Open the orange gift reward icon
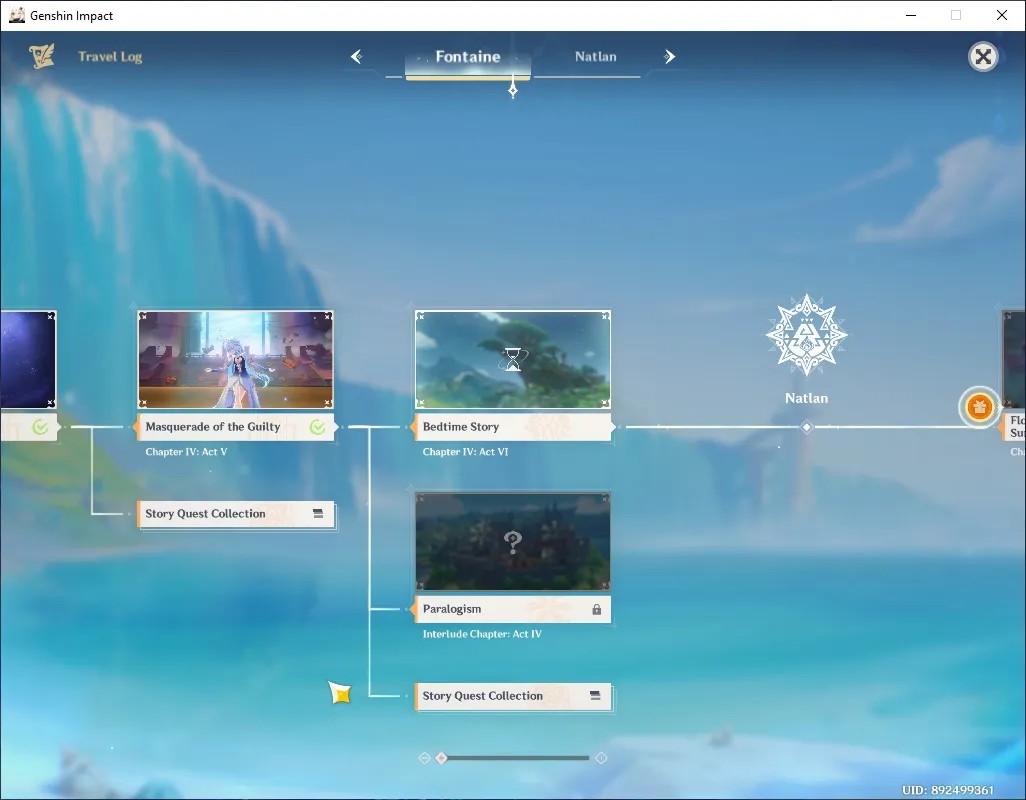Viewport: 1026px width, 800px height. pos(980,407)
